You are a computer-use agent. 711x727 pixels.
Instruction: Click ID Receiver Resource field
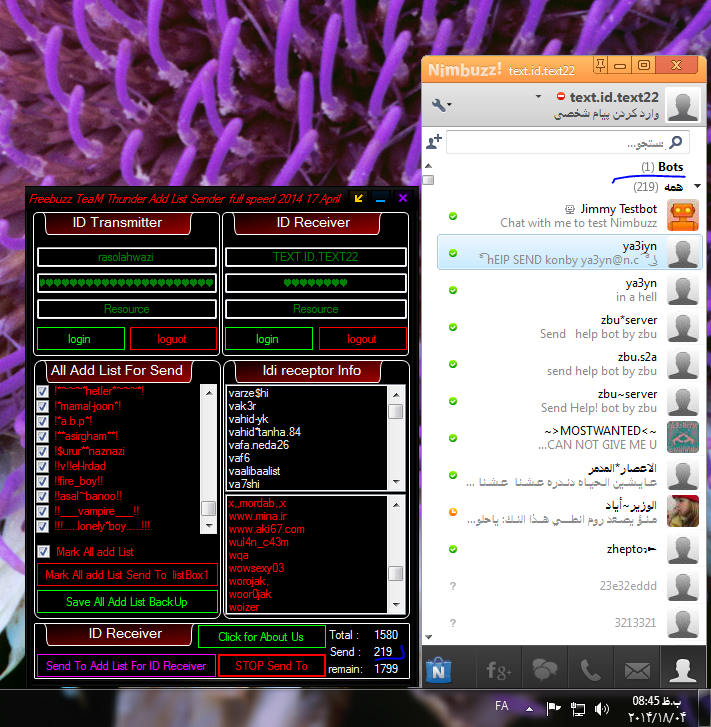(x=316, y=309)
